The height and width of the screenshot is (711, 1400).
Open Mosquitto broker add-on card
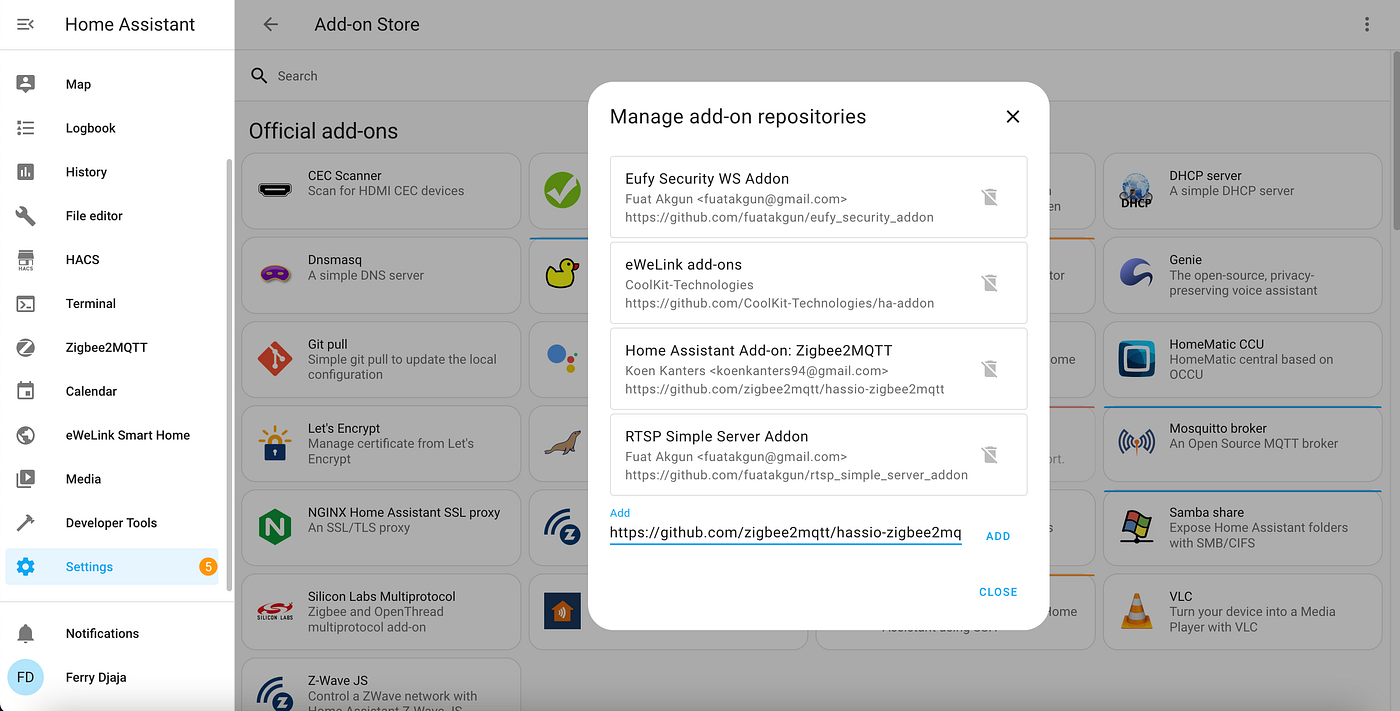click(x=1243, y=444)
